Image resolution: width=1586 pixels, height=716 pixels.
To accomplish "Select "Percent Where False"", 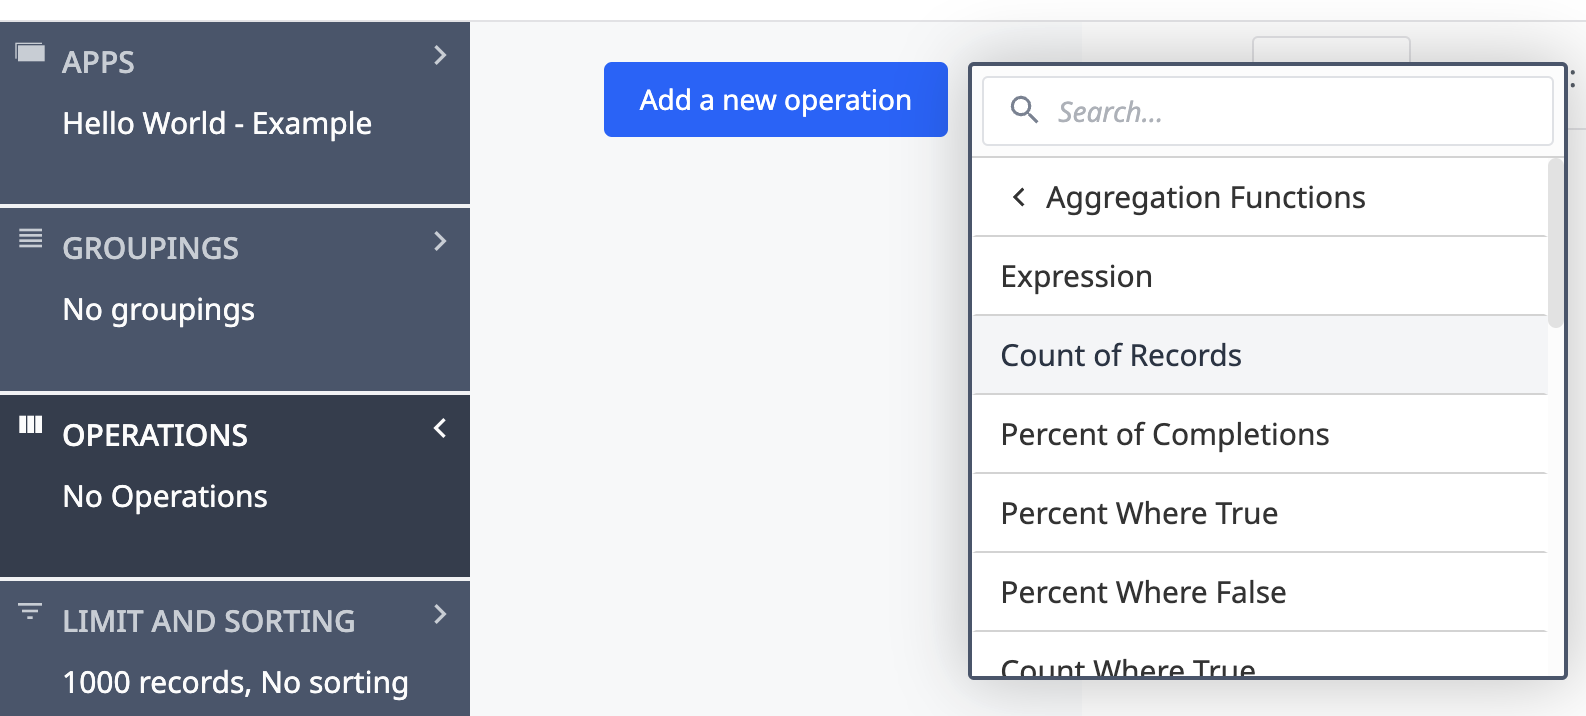I will click(1143, 592).
